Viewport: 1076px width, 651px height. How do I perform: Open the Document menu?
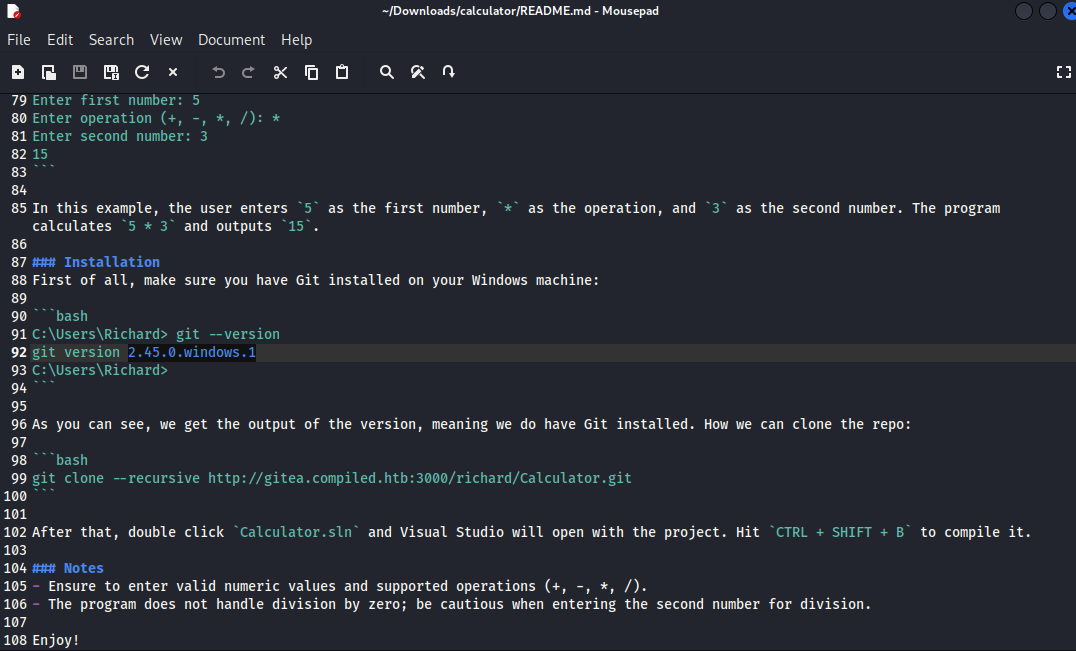pos(231,40)
